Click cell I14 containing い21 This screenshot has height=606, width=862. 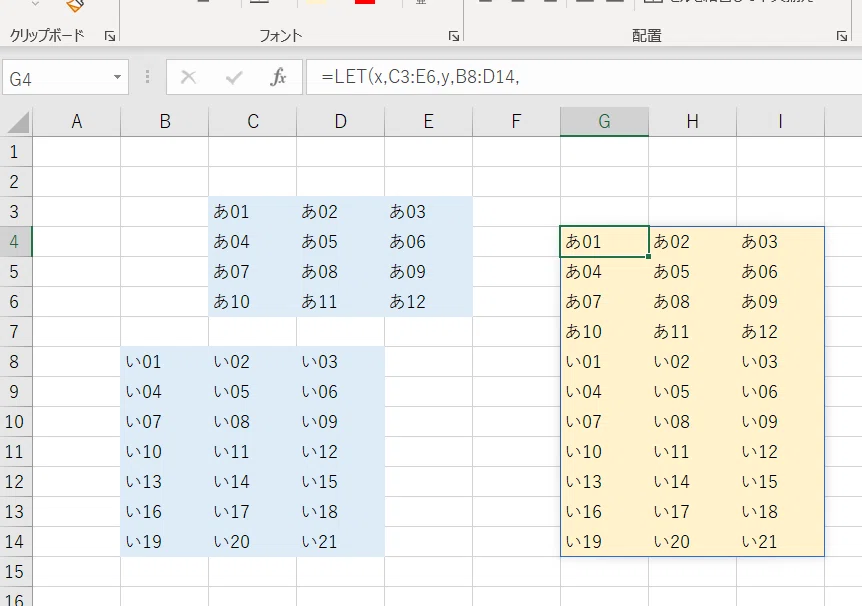click(x=781, y=542)
